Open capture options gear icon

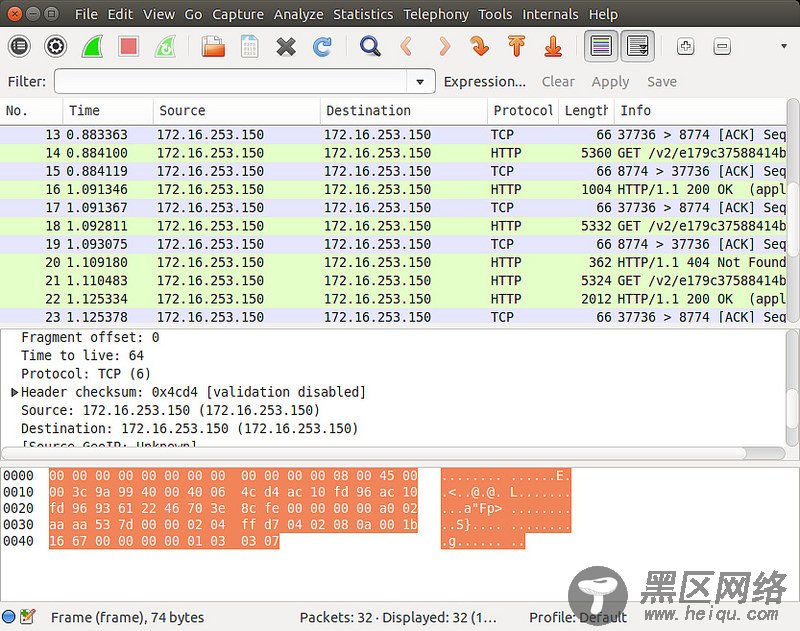(55, 46)
